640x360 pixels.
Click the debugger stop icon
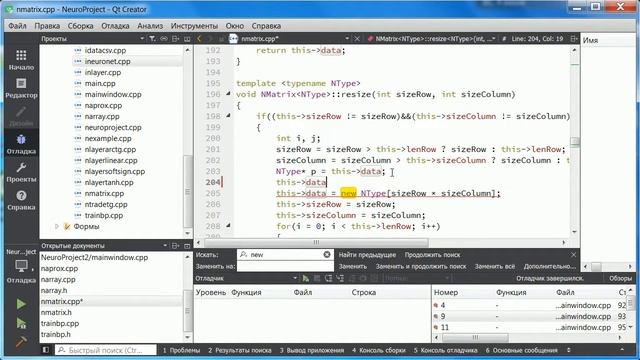point(317,278)
